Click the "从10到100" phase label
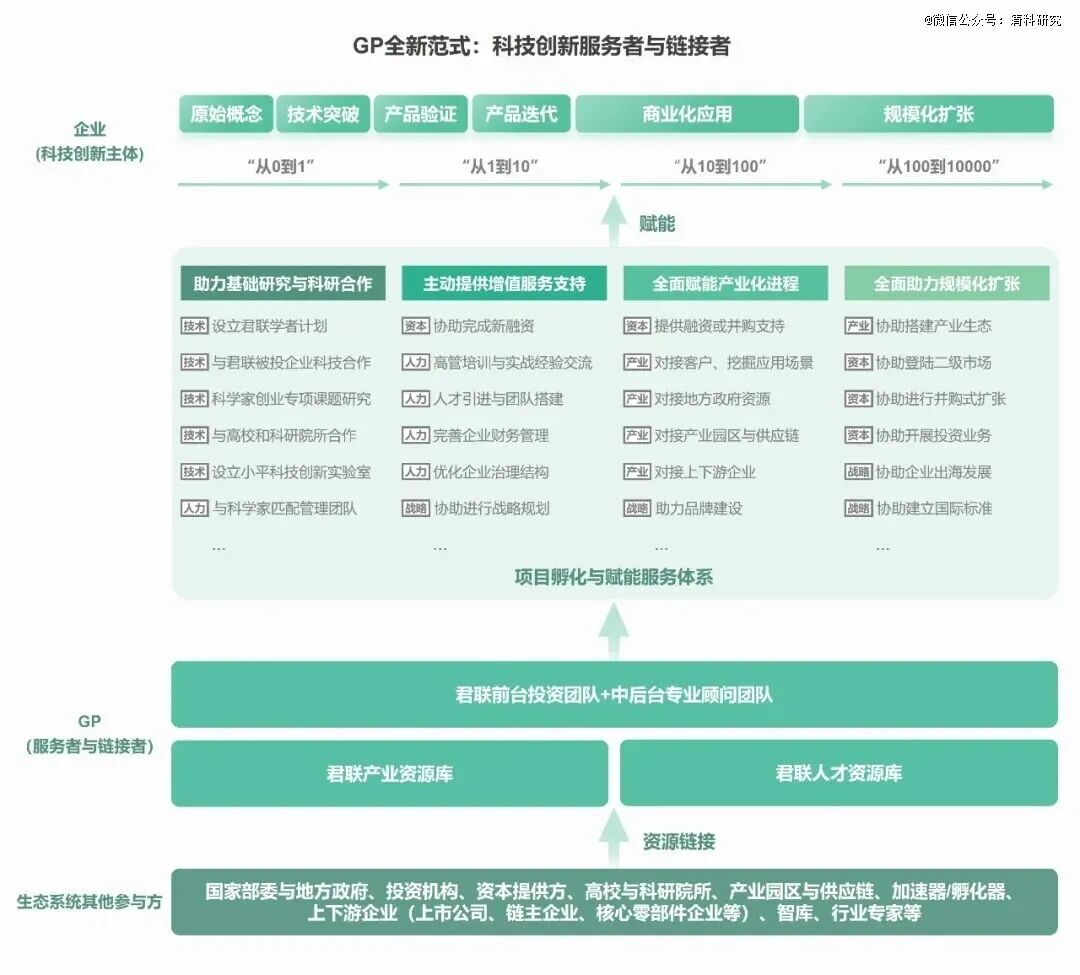Viewport: 1080px width, 975px height. 720,166
